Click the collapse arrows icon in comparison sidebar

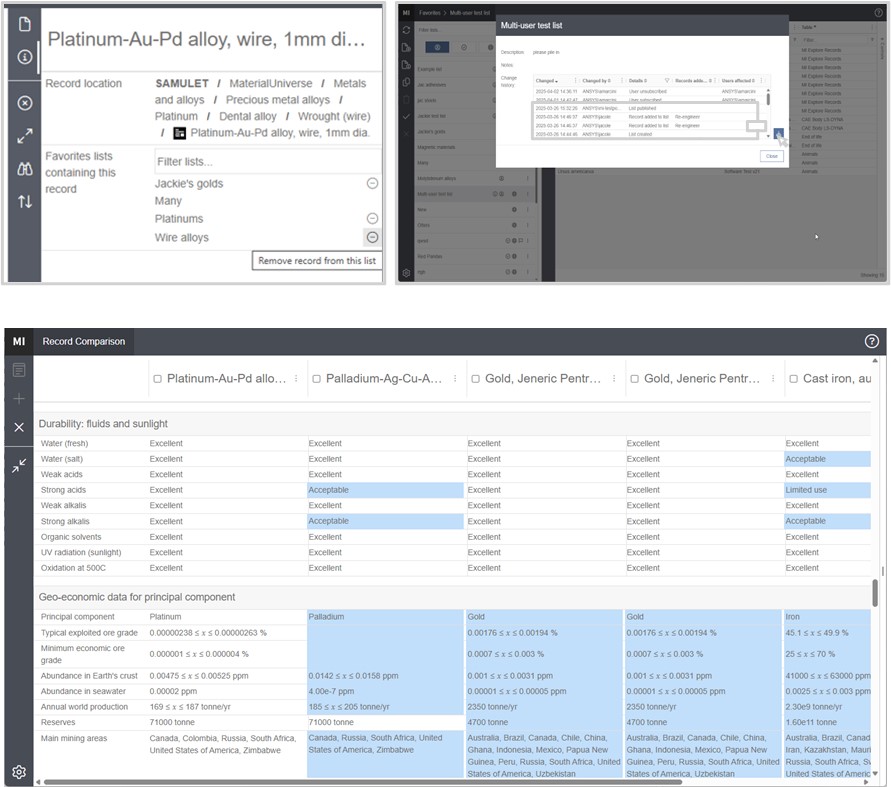pyautogui.click(x=18, y=466)
